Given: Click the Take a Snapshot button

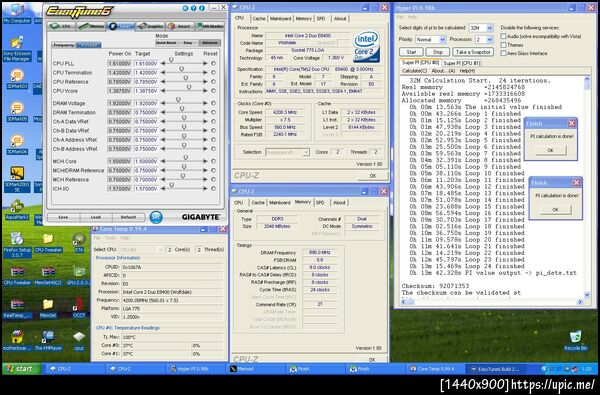Looking at the screenshot, I should tap(473, 52).
